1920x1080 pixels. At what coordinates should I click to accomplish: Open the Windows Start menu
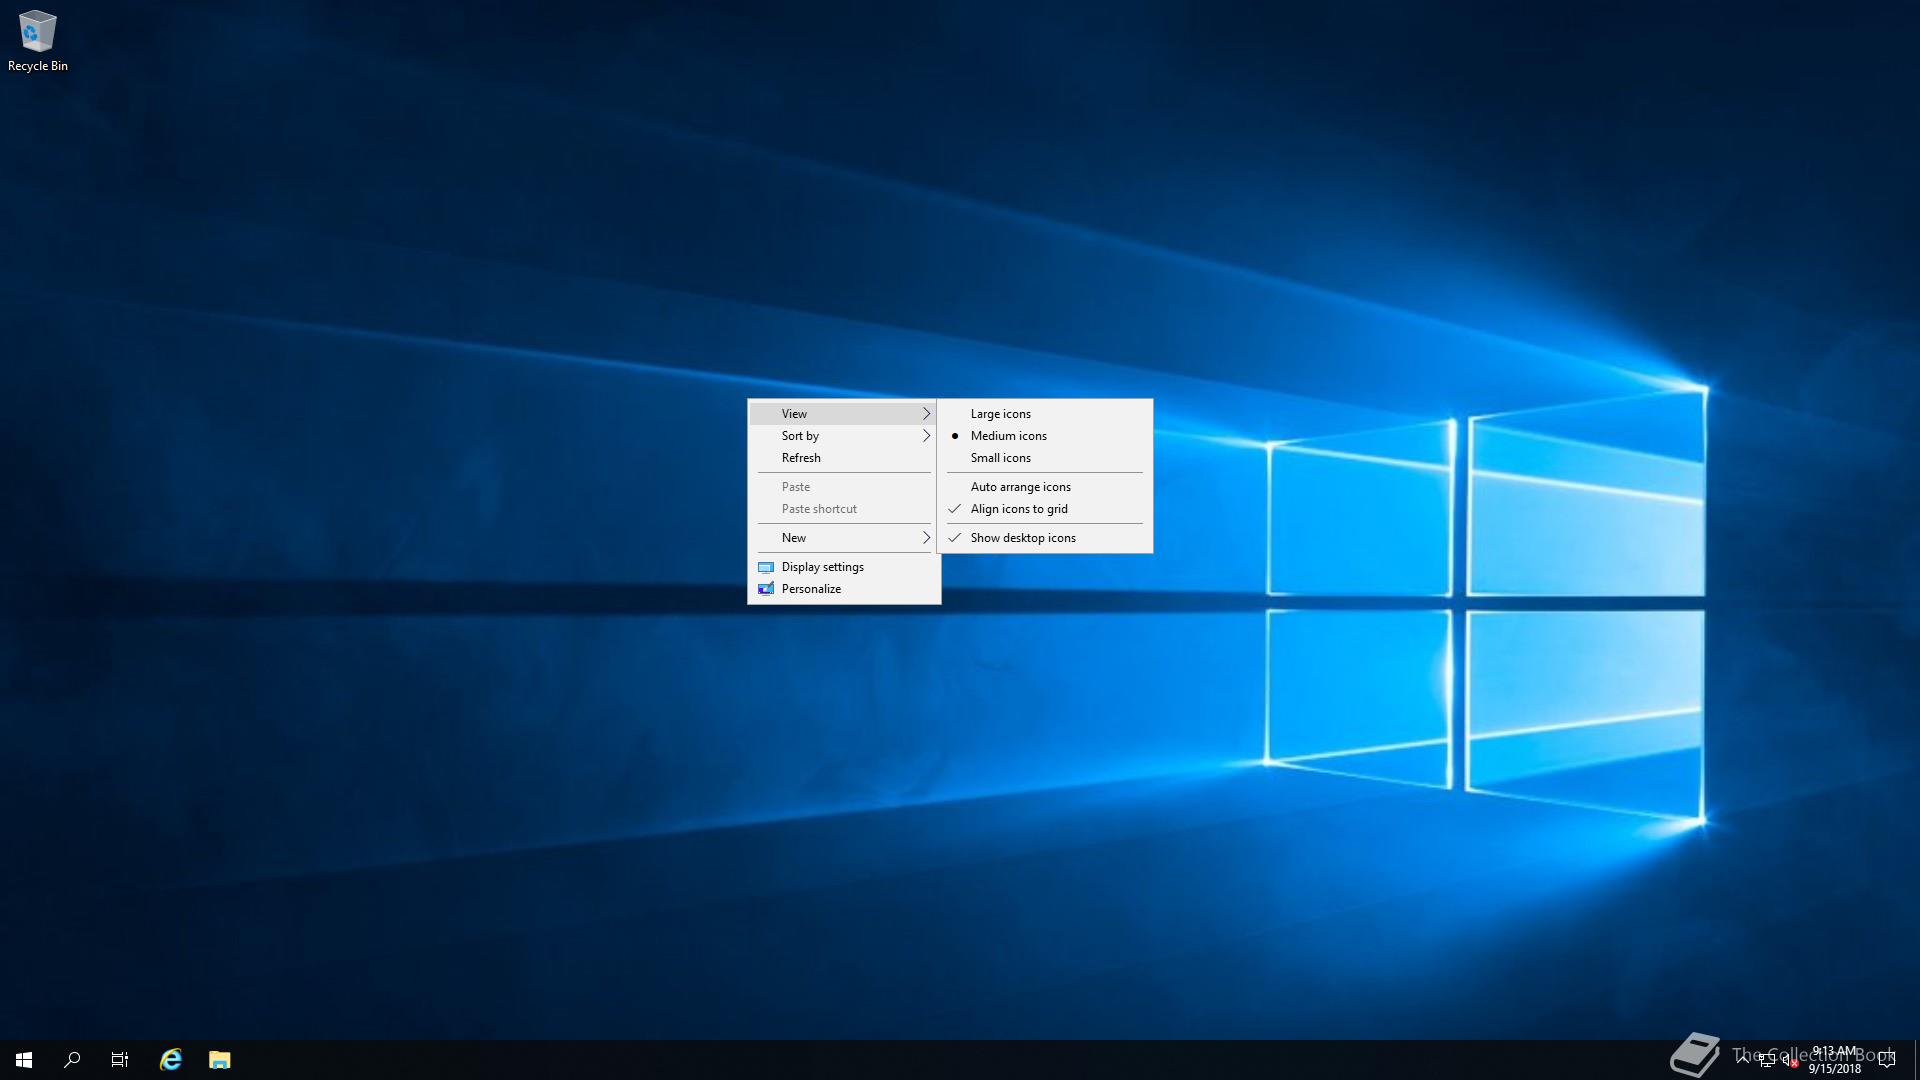pyautogui.click(x=24, y=1060)
